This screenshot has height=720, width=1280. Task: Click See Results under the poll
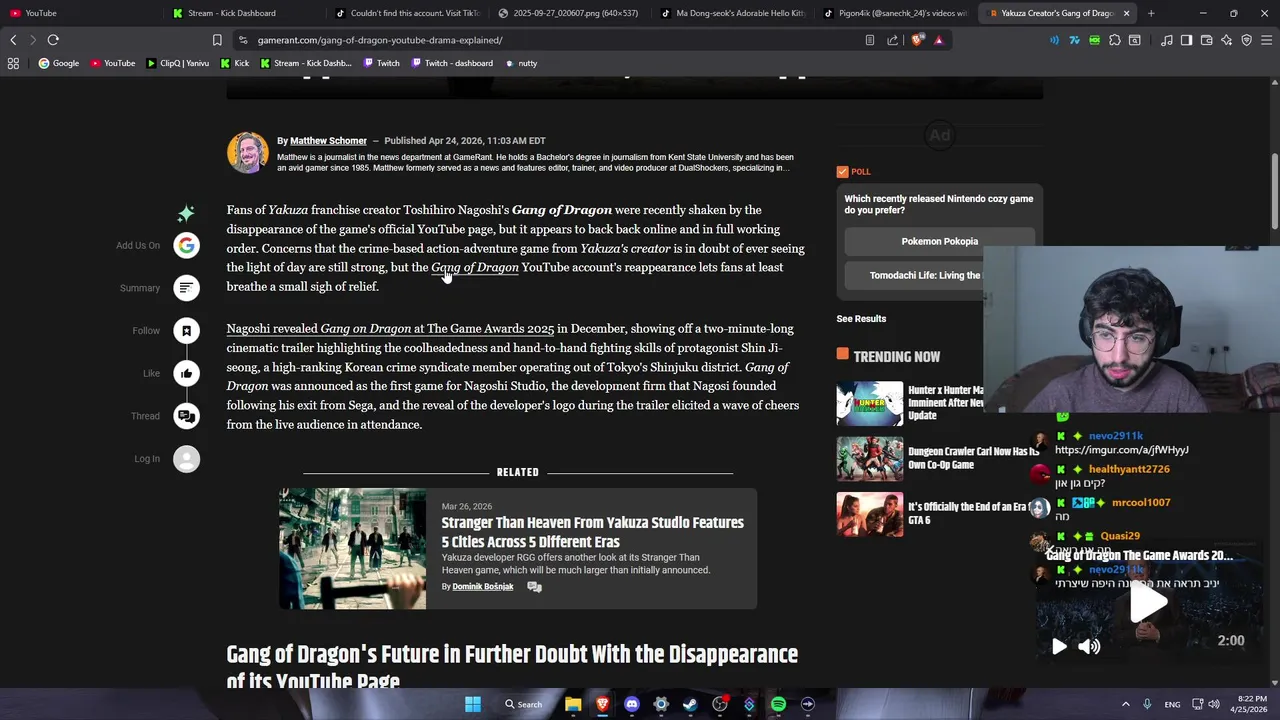(861, 318)
